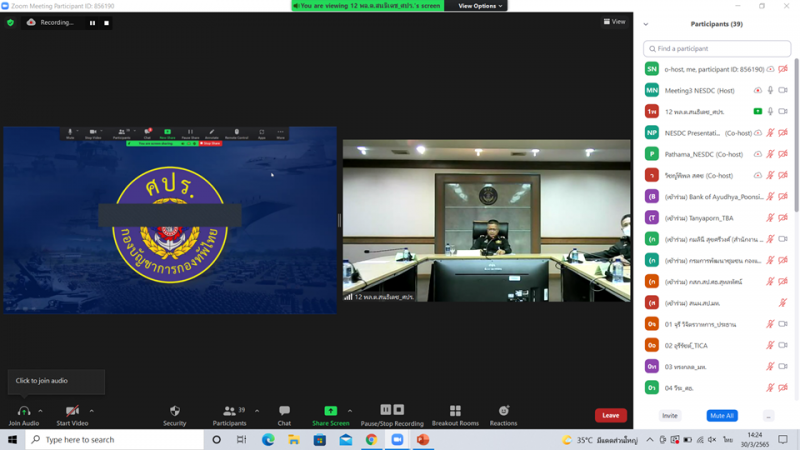Show hidden system tray icons
Screen dimensions: 800x450
pyautogui.click(x=650, y=439)
